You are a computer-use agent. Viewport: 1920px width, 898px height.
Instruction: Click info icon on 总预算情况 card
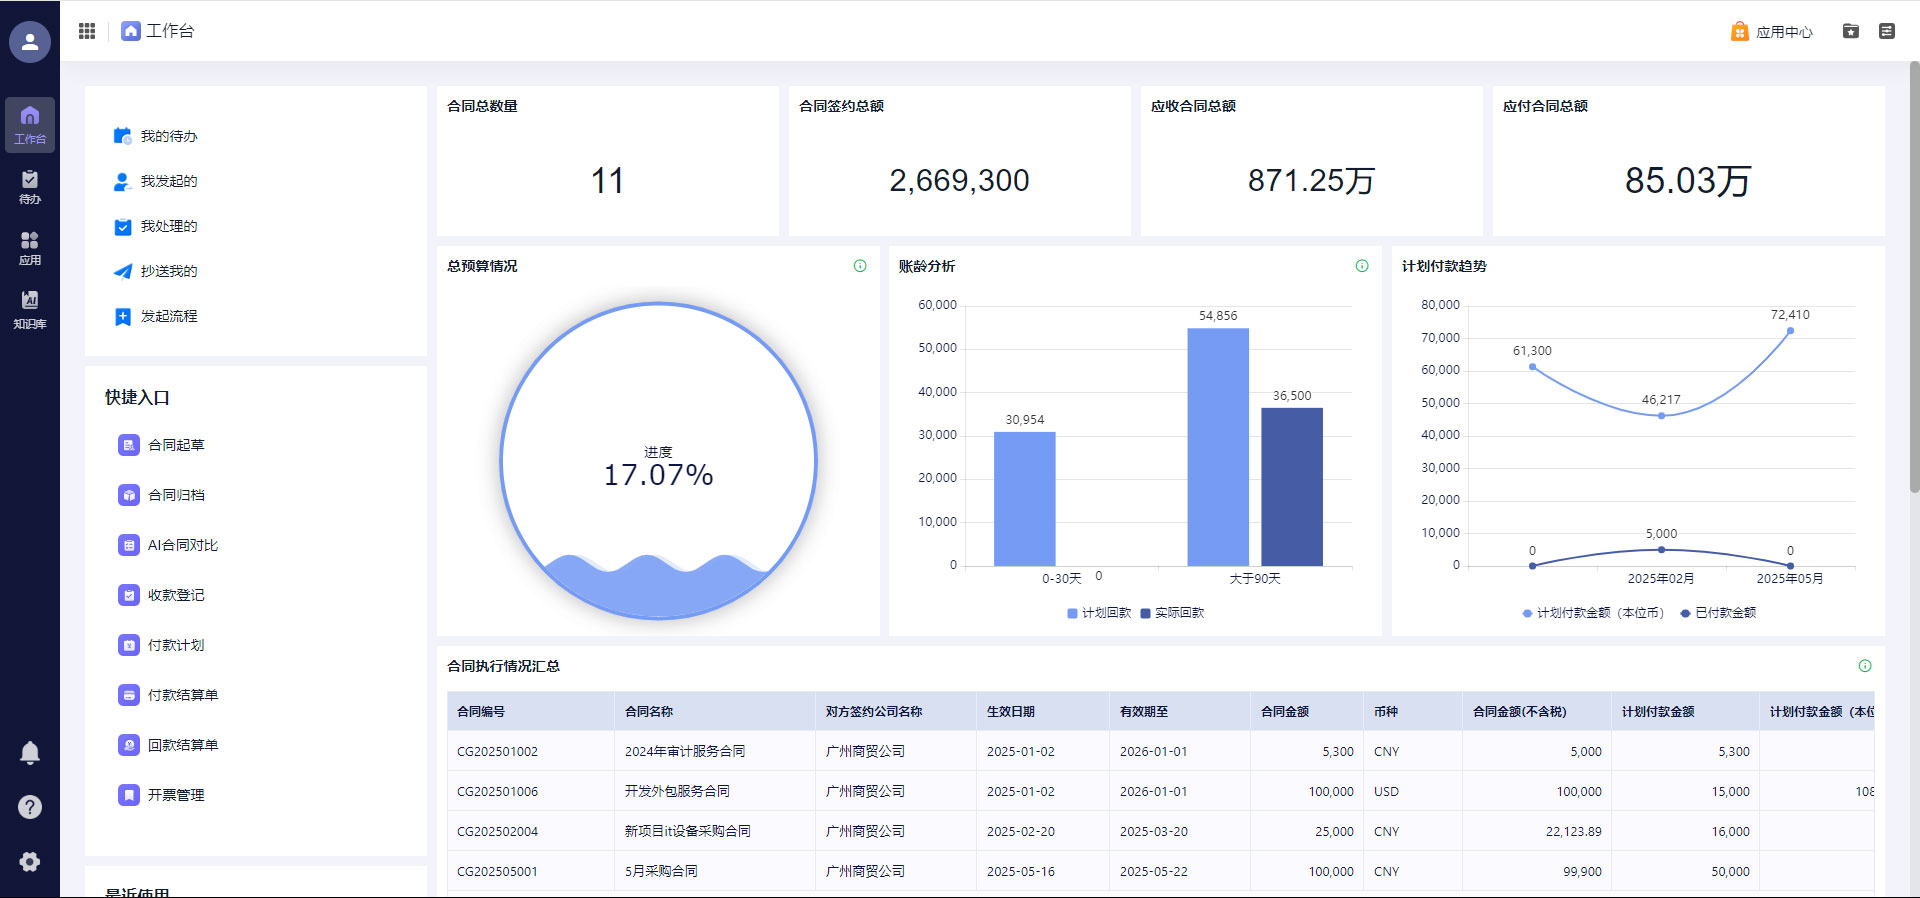point(859,266)
